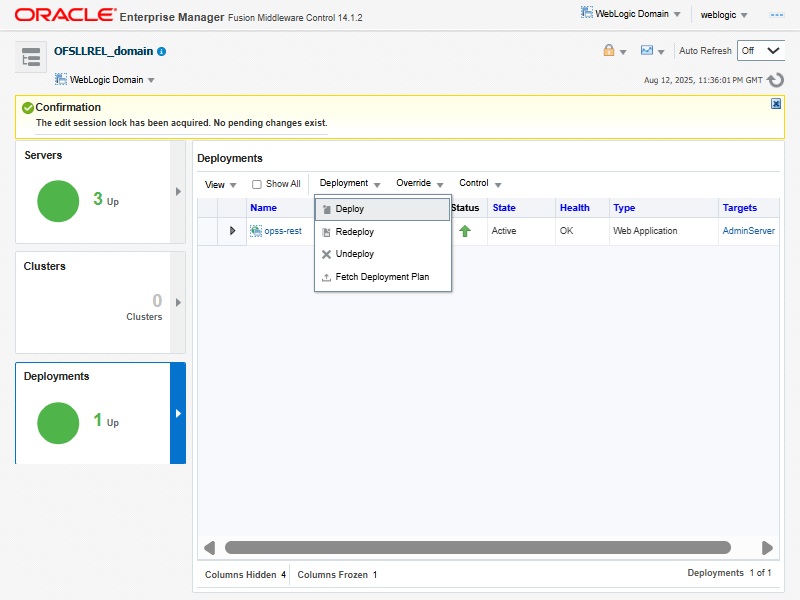The height and width of the screenshot is (600, 800).
Task: Click the Redeploy menu icon
Action: 327,232
